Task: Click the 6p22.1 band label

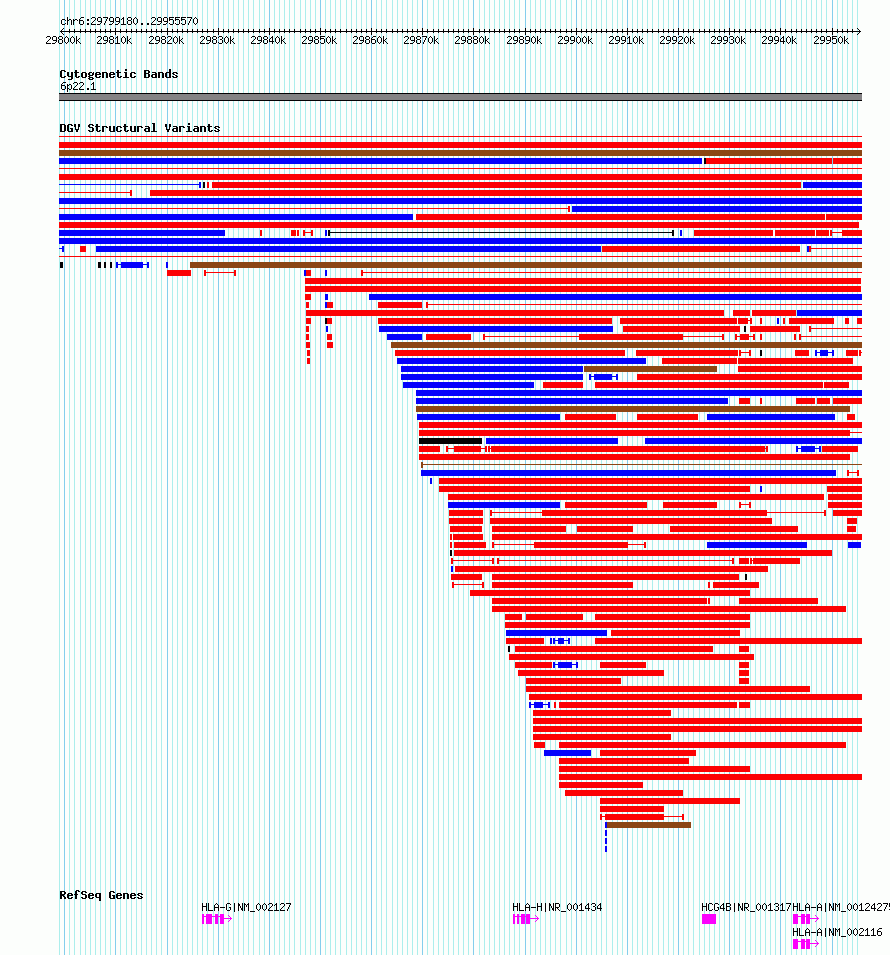Action: click(x=78, y=86)
